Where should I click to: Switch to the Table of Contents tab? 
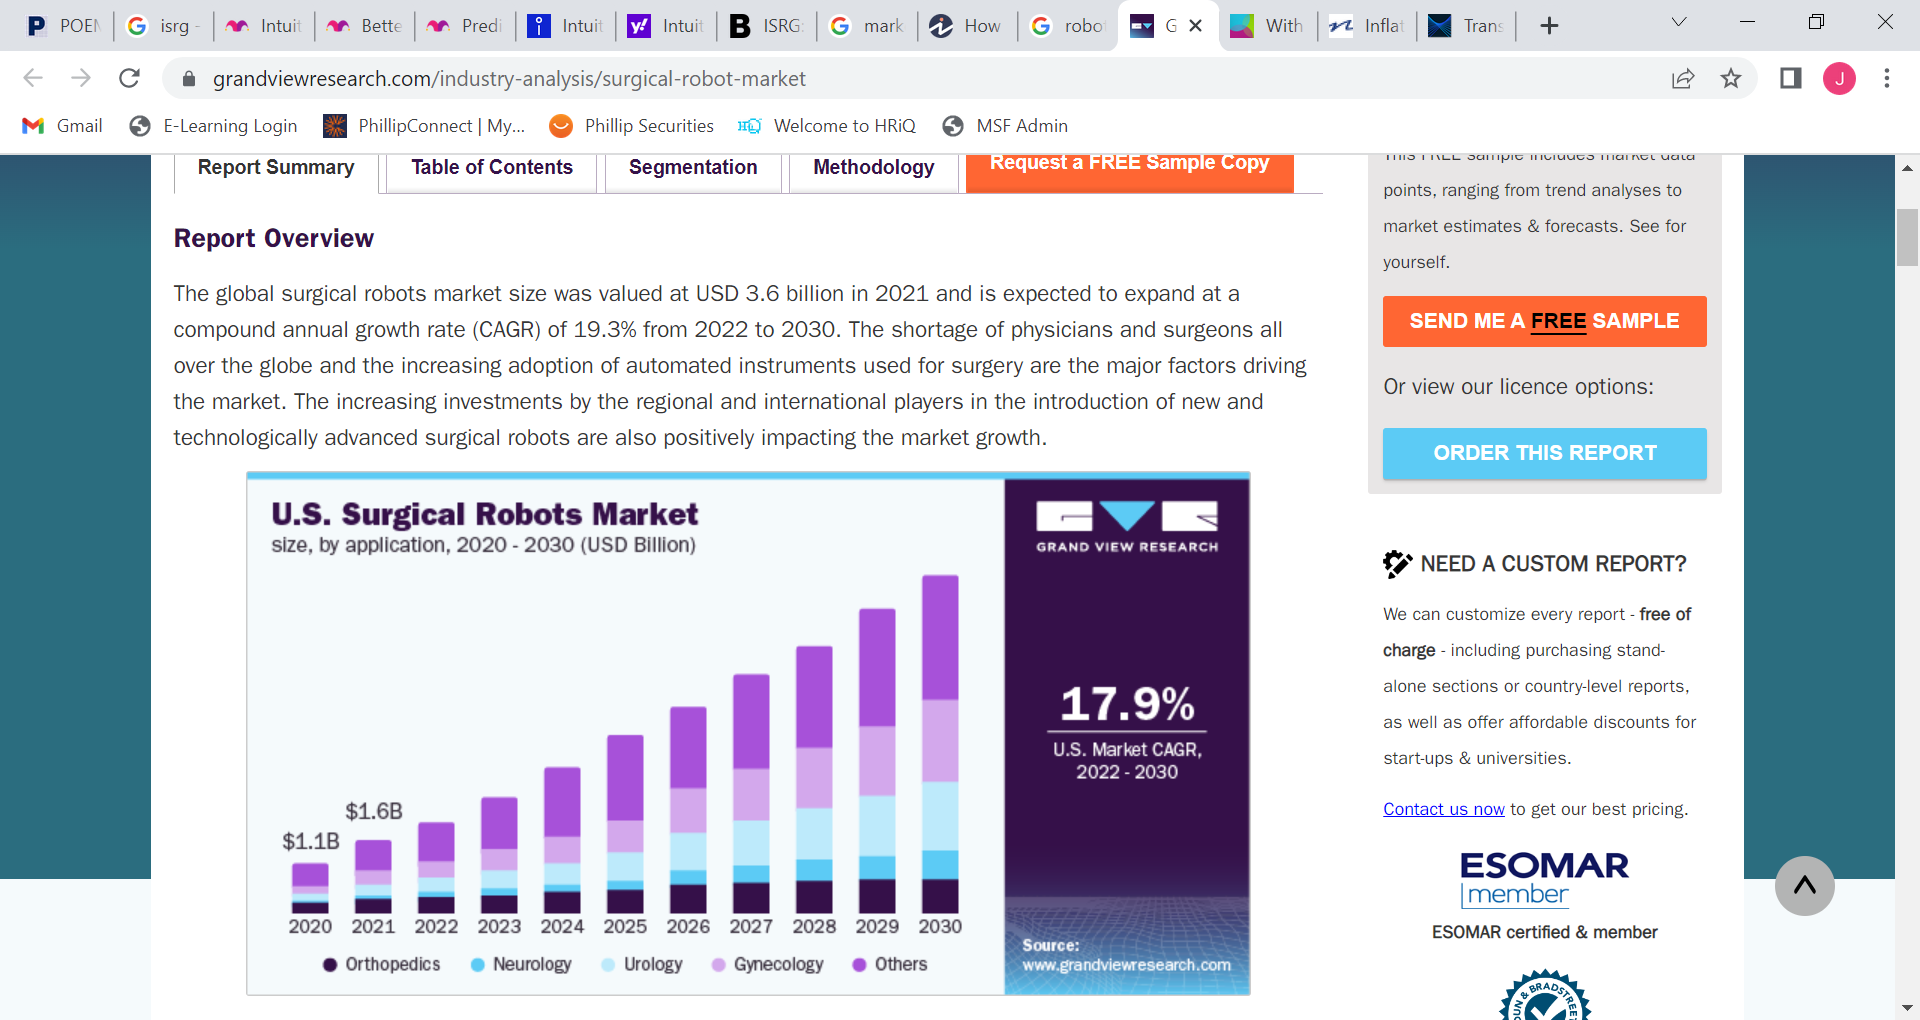click(x=491, y=168)
